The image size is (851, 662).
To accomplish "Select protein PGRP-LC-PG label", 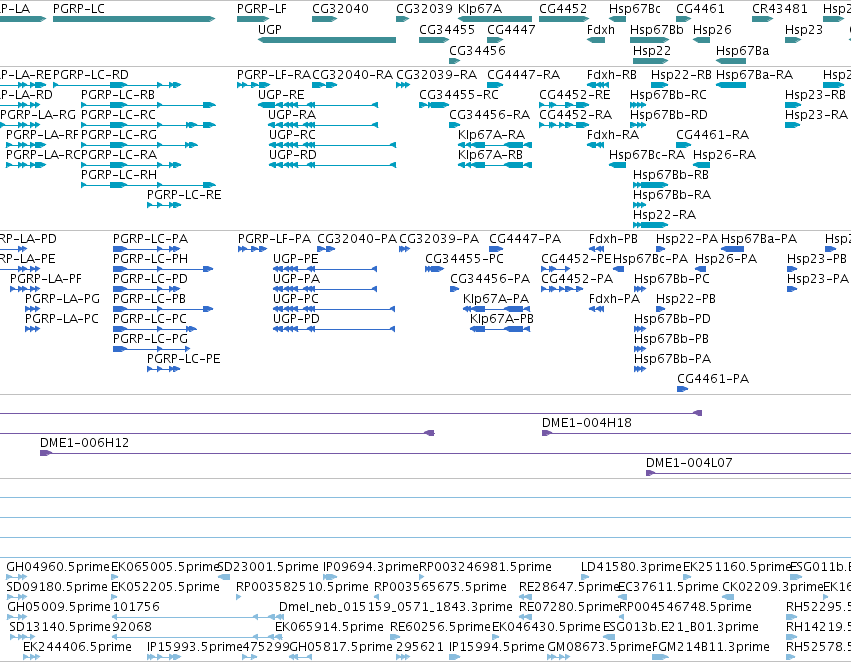I will tap(150, 339).
